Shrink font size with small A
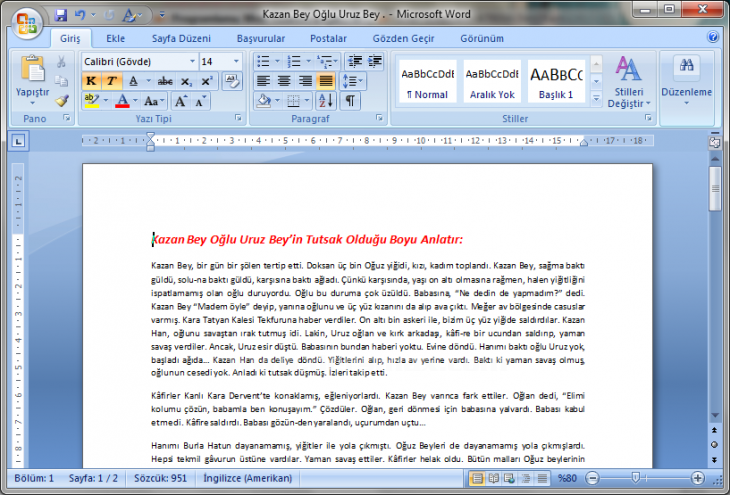This screenshot has width=730, height=495. click(x=200, y=101)
